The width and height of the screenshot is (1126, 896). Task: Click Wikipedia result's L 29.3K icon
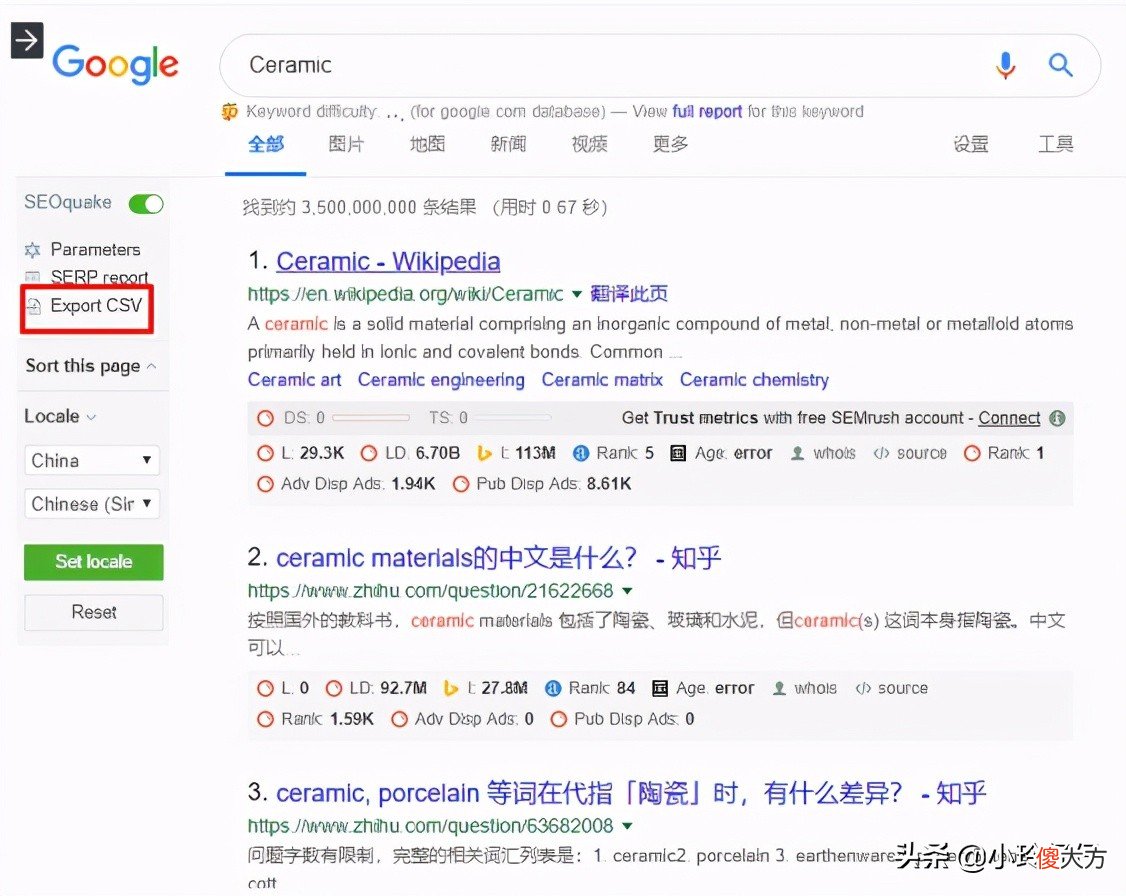266,453
